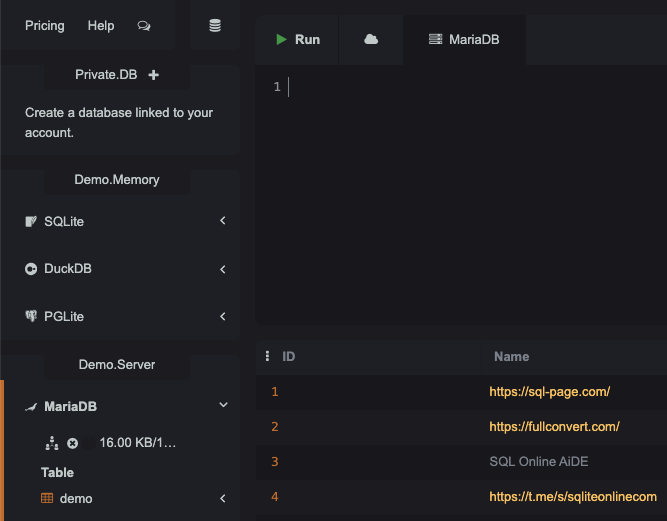Select the MariaDB editor tab
Image resolution: width=667 pixels, height=521 pixels.
click(x=464, y=40)
